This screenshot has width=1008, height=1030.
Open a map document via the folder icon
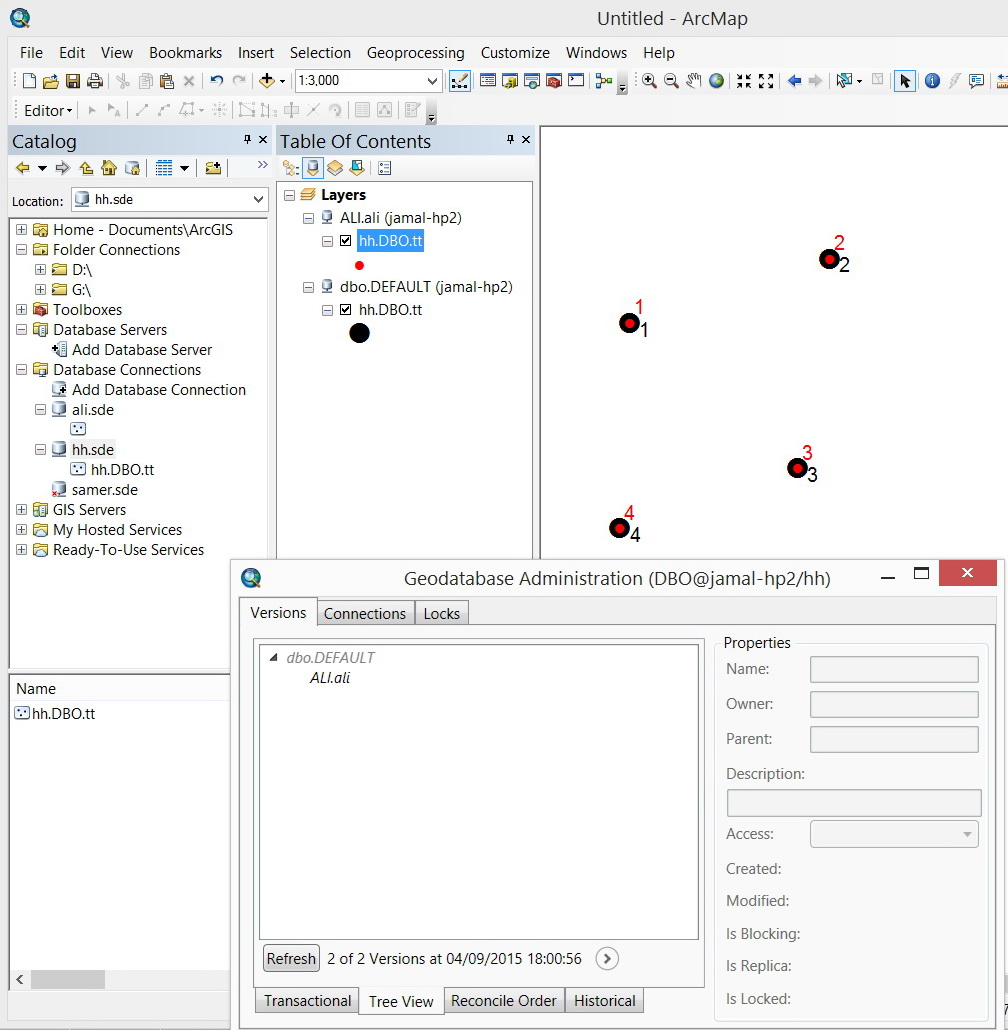tap(51, 81)
